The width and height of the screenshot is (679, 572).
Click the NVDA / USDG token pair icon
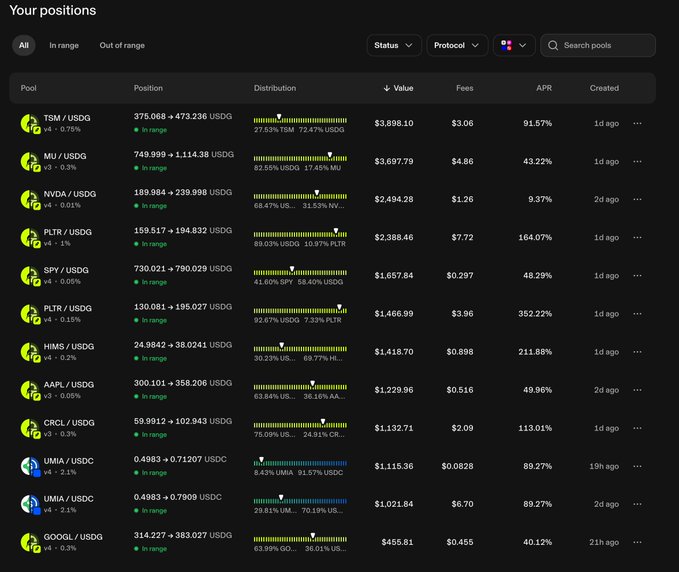coord(30,200)
